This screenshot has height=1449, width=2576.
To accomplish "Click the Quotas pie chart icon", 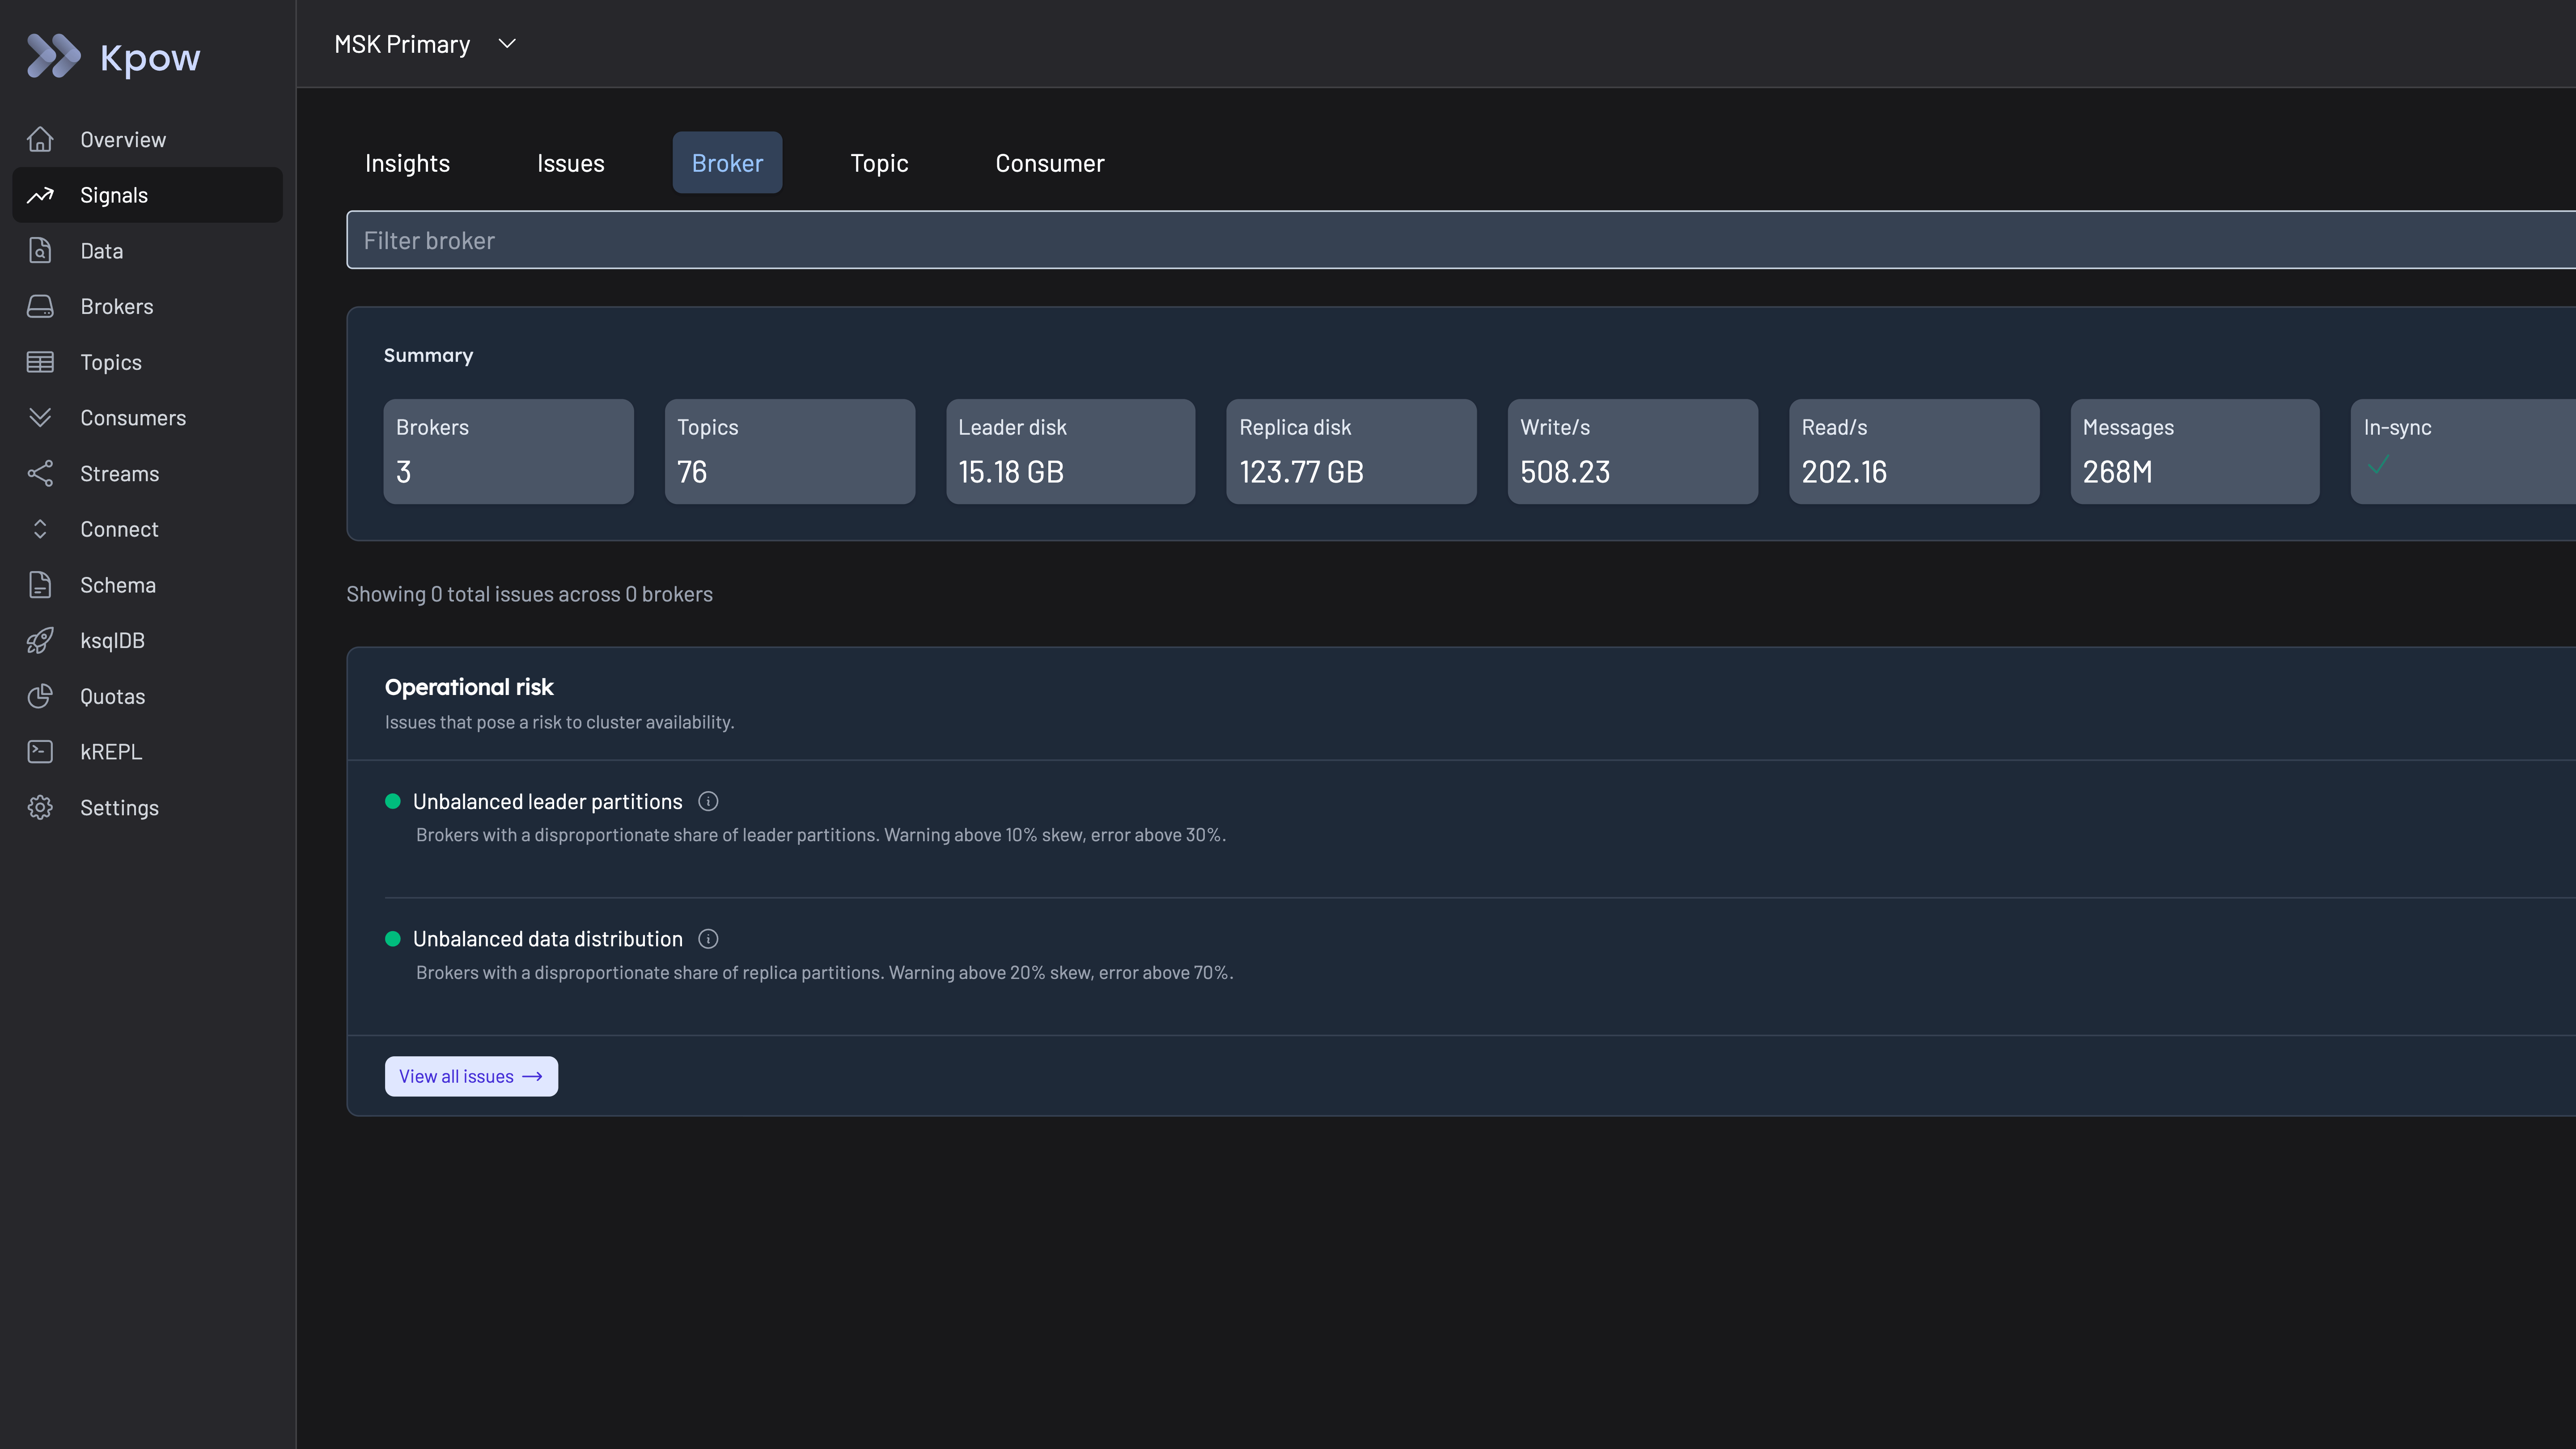I will pos(40,696).
